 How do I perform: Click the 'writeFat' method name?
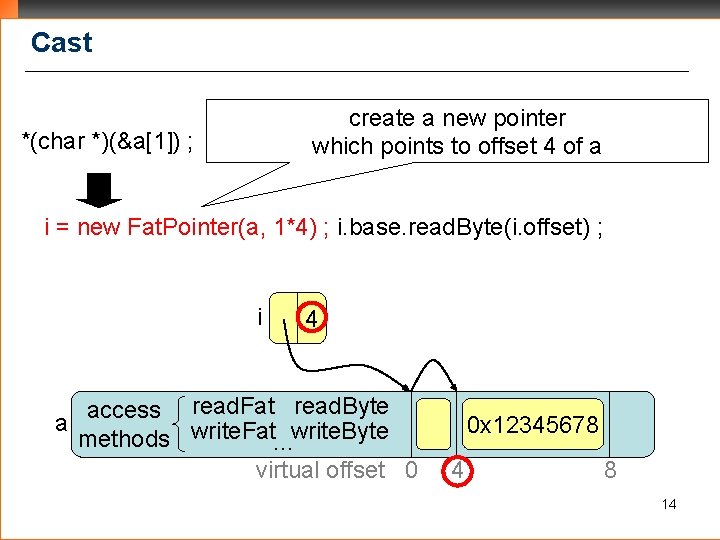point(233,431)
